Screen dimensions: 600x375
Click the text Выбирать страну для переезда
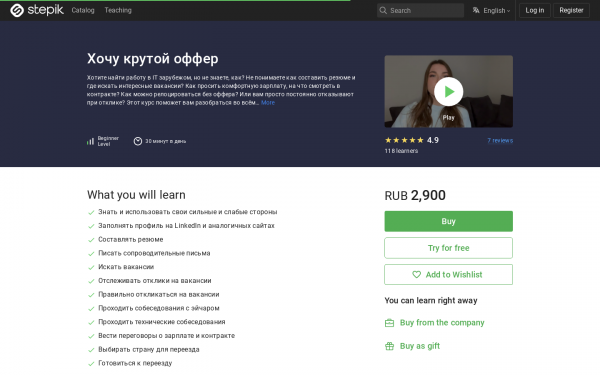149,349
